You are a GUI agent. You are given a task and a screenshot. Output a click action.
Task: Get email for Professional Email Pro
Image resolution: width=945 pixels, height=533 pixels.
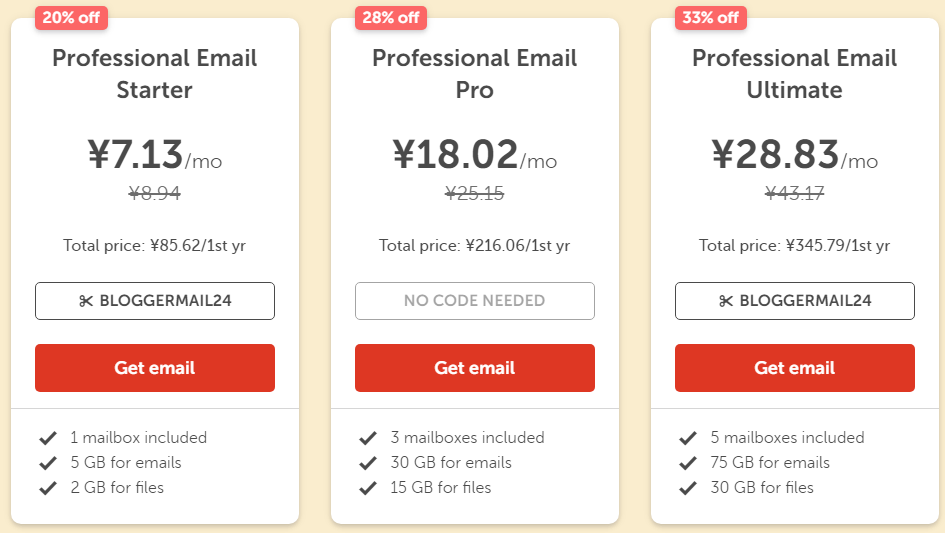click(475, 368)
